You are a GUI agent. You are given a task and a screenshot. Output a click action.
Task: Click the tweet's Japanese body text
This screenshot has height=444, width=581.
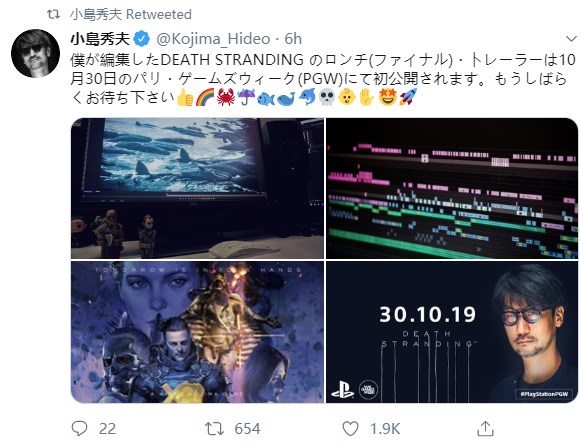(x=322, y=79)
